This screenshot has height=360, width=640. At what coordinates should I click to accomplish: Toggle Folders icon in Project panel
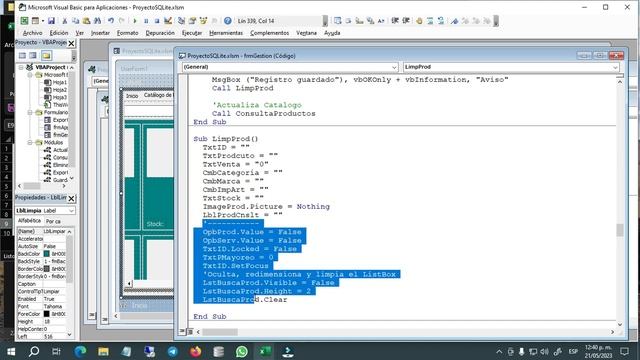click(46, 56)
